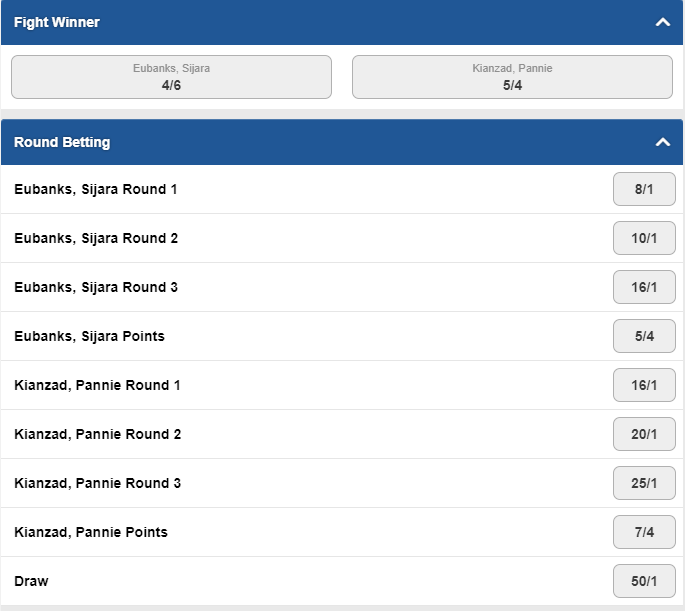Click the 'Eubanks, Sijara Points' label

click(x=90, y=336)
